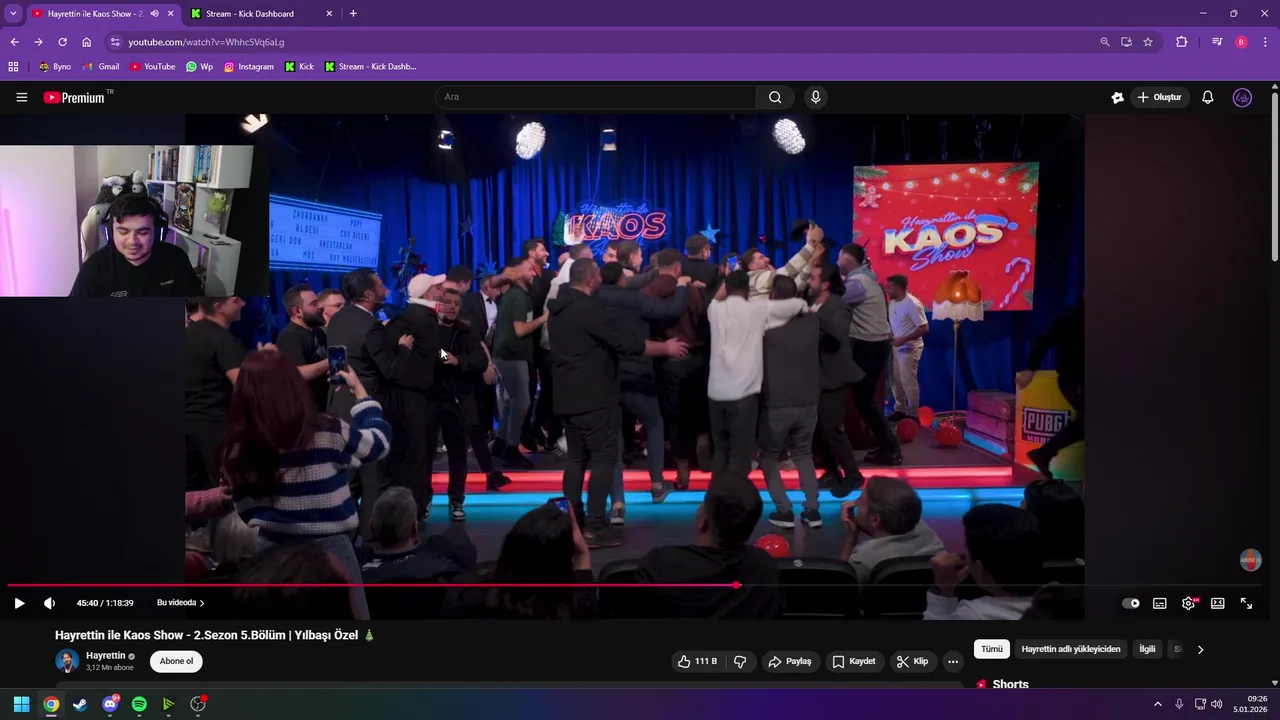Enter full screen mode
The height and width of the screenshot is (720, 1280).
point(1246,603)
